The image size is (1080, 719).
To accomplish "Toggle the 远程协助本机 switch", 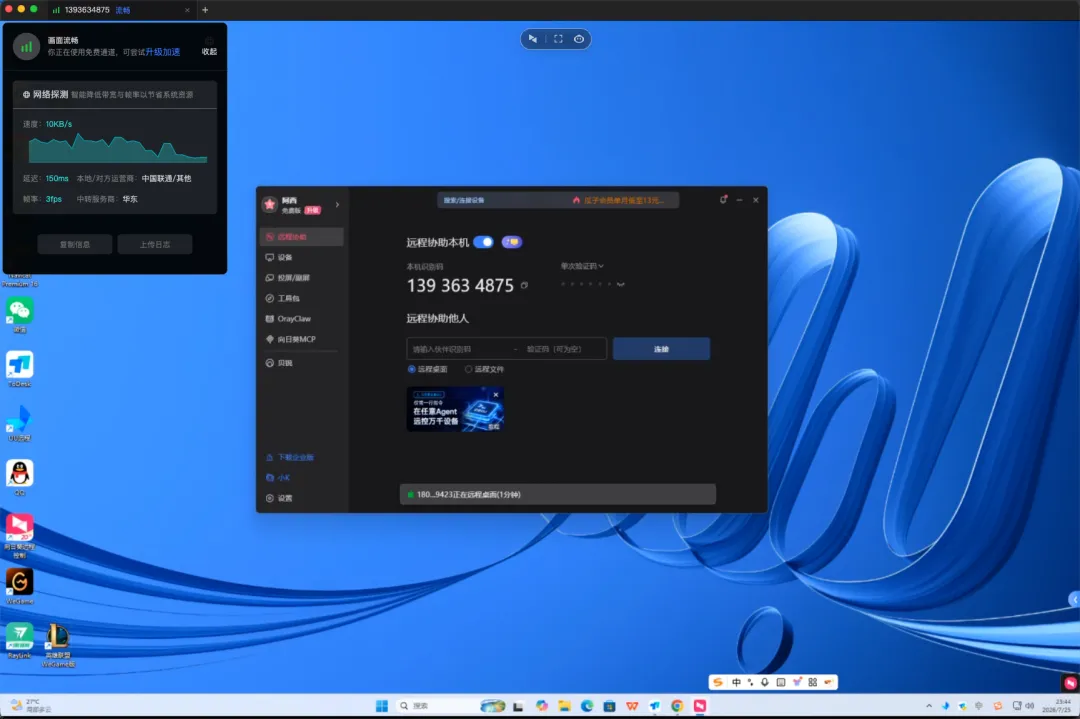I will pos(484,242).
